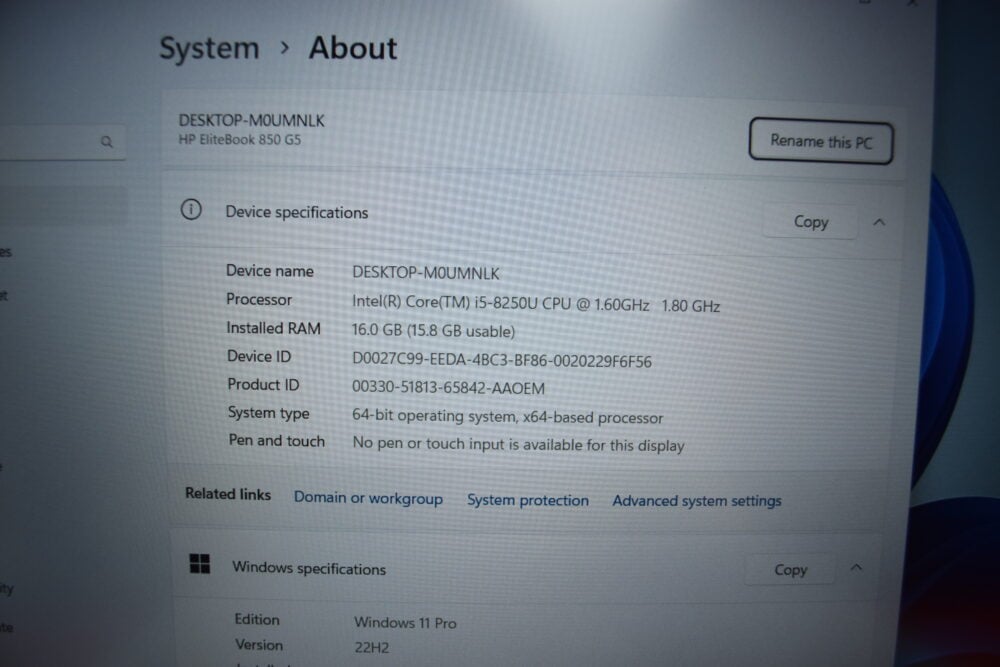This screenshot has width=1000, height=667.
Task: Select the System type 64-bit value
Action: (x=508, y=416)
